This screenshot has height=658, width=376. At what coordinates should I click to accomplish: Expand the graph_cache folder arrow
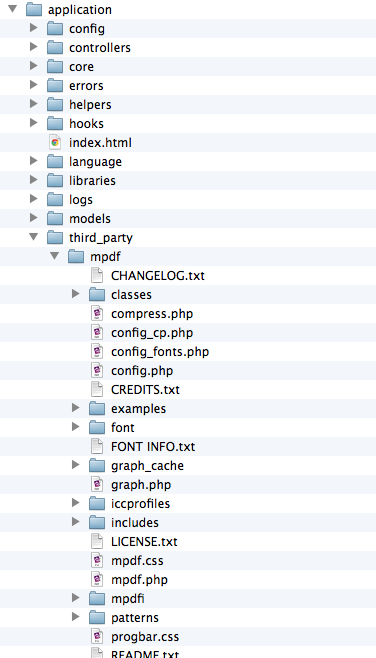tap(76, 465)
